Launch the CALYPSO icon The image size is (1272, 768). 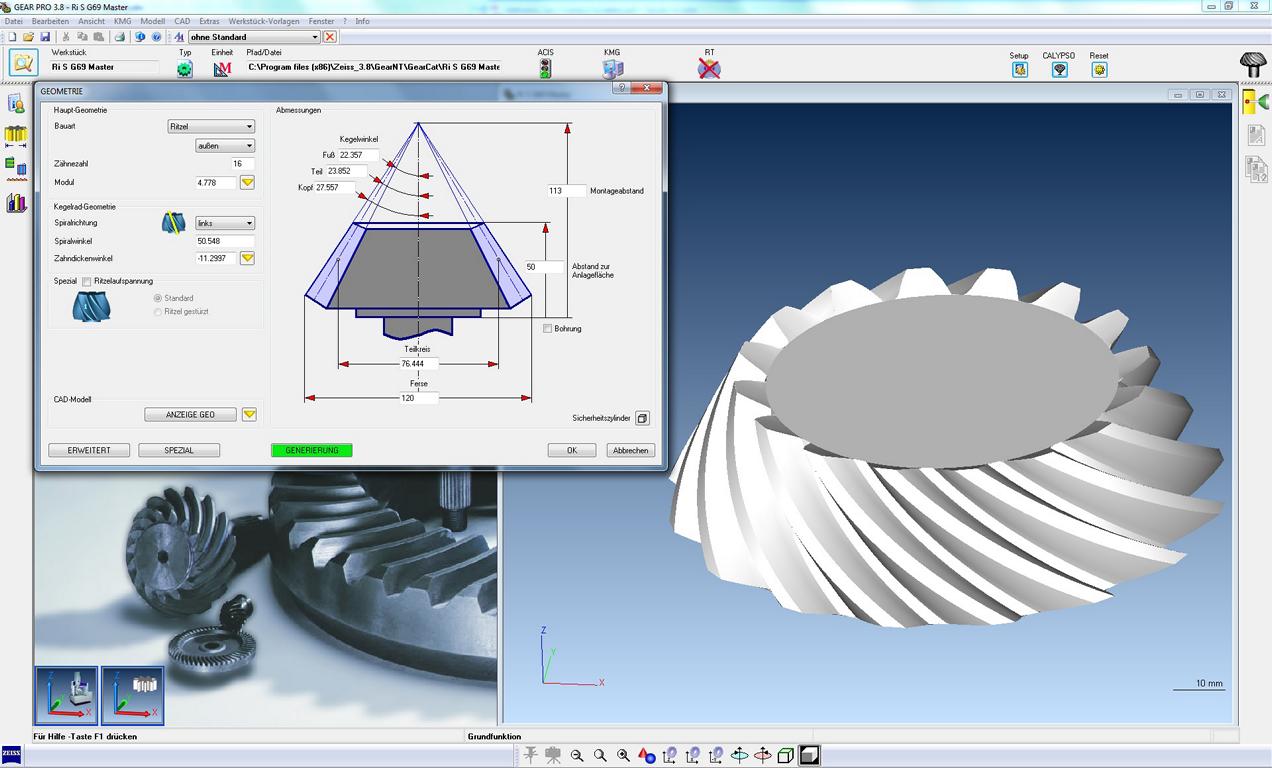[1059, 70]
